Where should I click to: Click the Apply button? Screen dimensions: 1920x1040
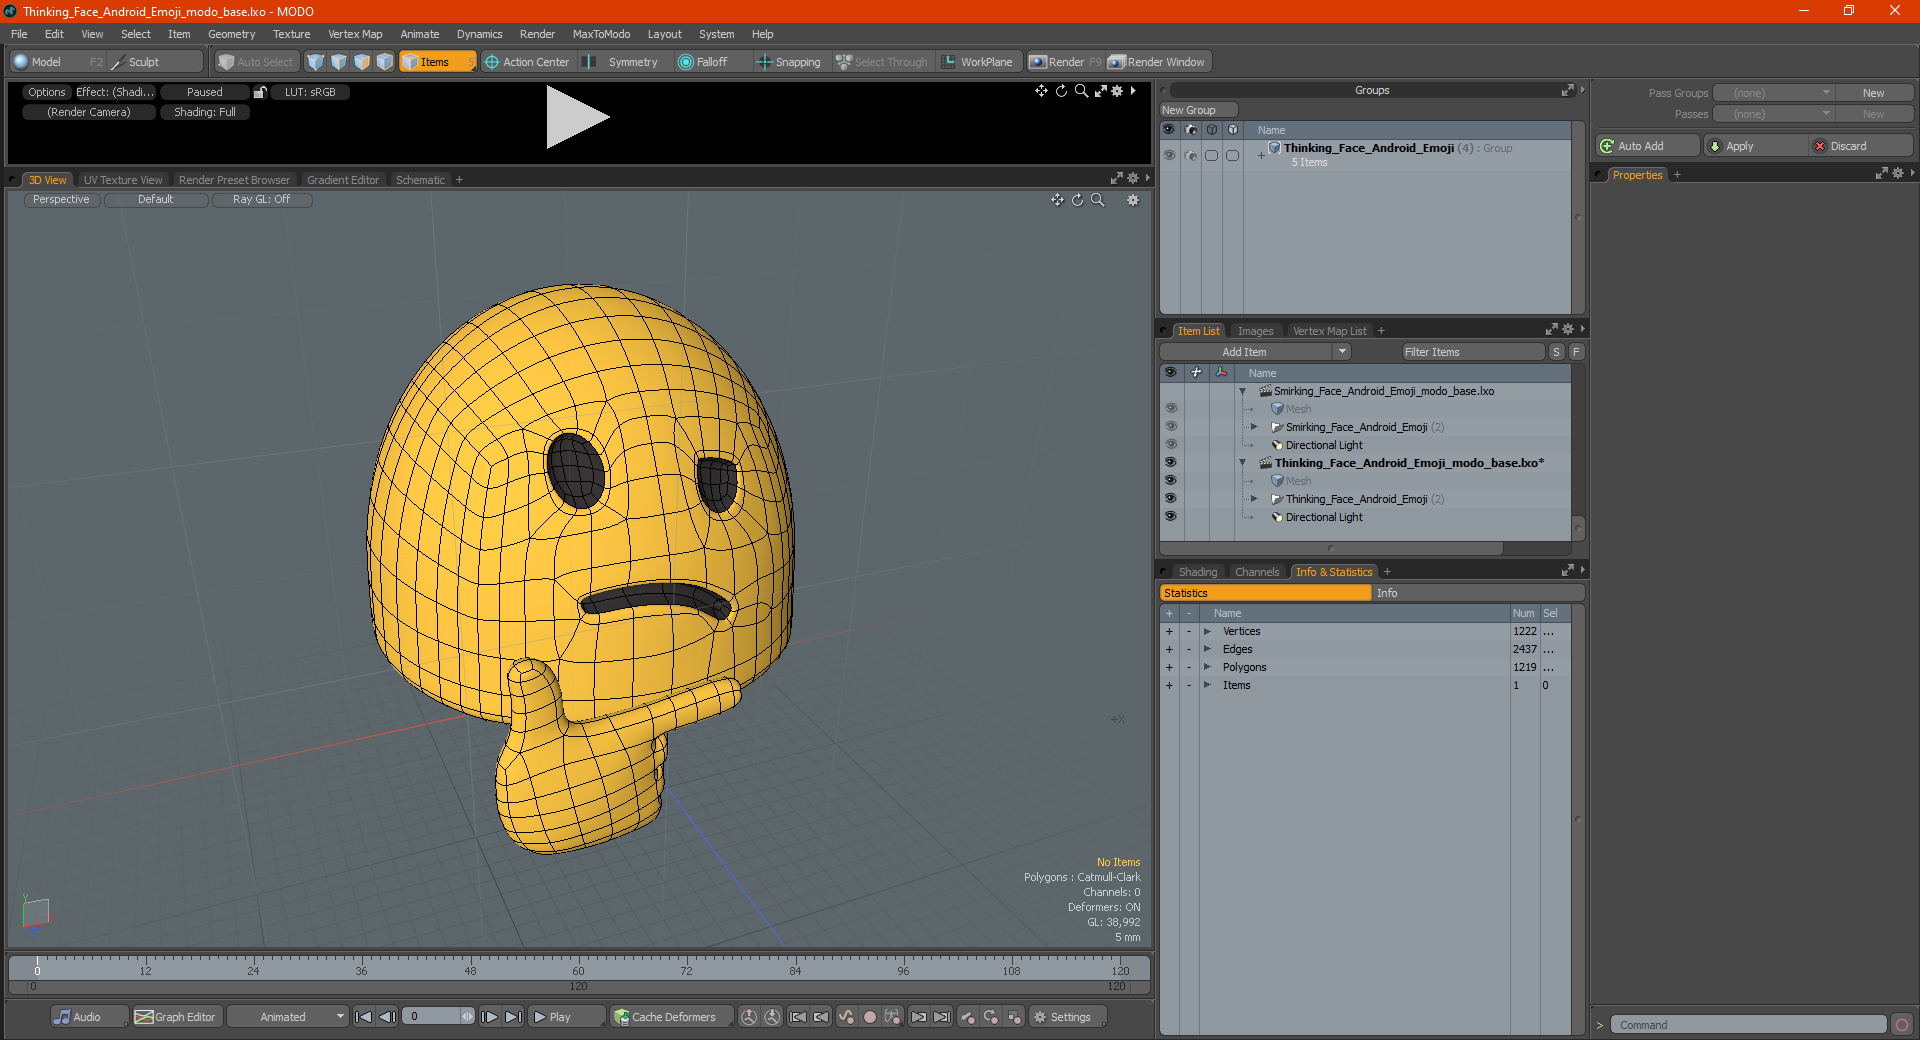[x=1755, y=146]
